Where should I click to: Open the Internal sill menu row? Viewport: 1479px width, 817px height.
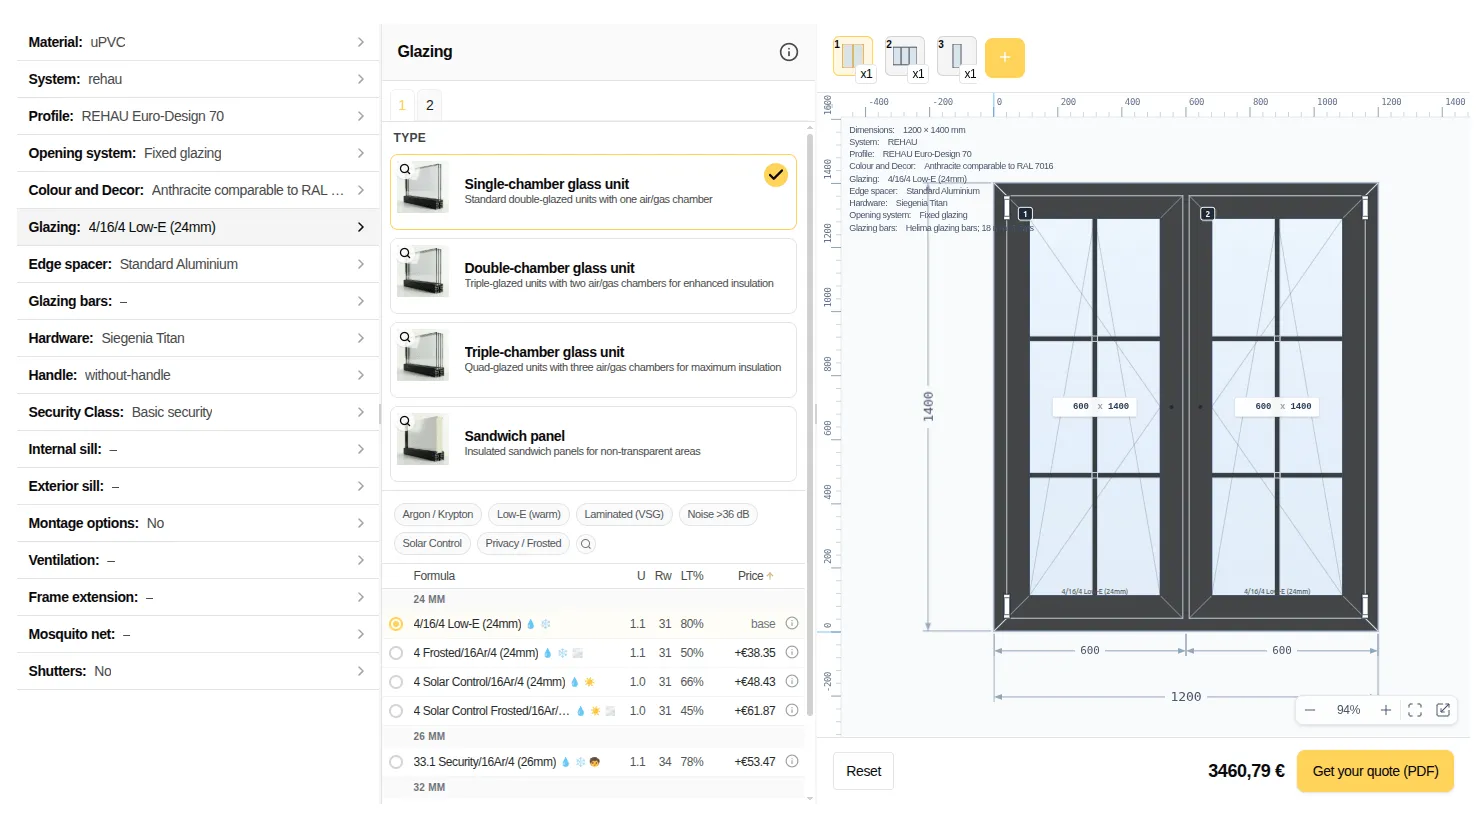pos(196,449)
